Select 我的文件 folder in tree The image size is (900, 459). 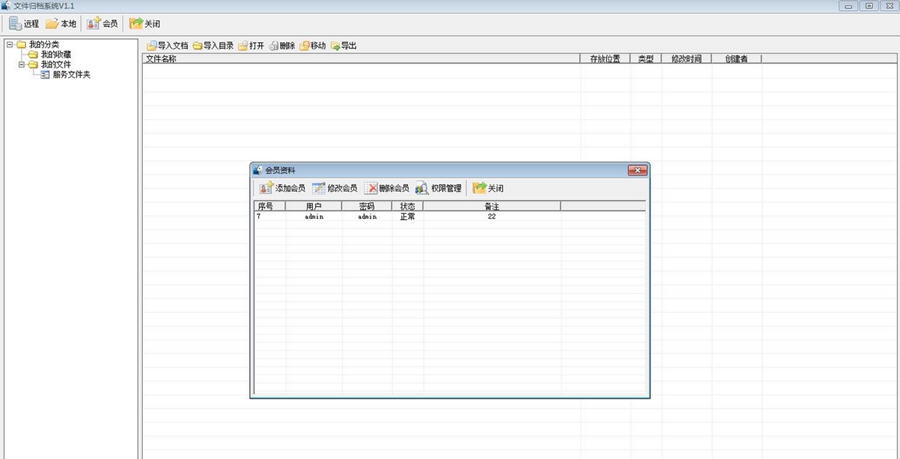click(x=56, y=64)
